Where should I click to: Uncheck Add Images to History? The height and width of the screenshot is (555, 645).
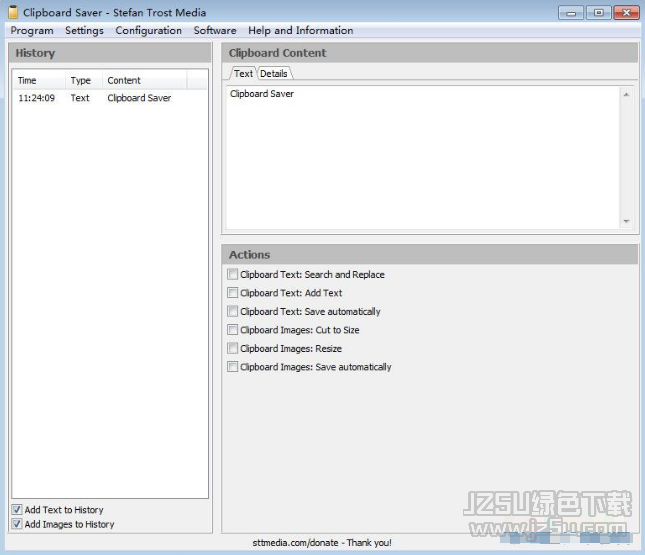tap(17, 524)
